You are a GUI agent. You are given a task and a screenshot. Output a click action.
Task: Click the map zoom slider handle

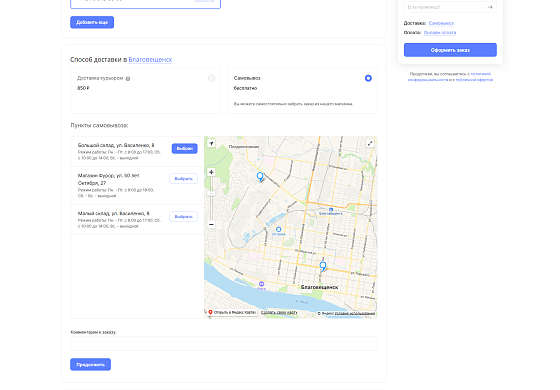211,194
